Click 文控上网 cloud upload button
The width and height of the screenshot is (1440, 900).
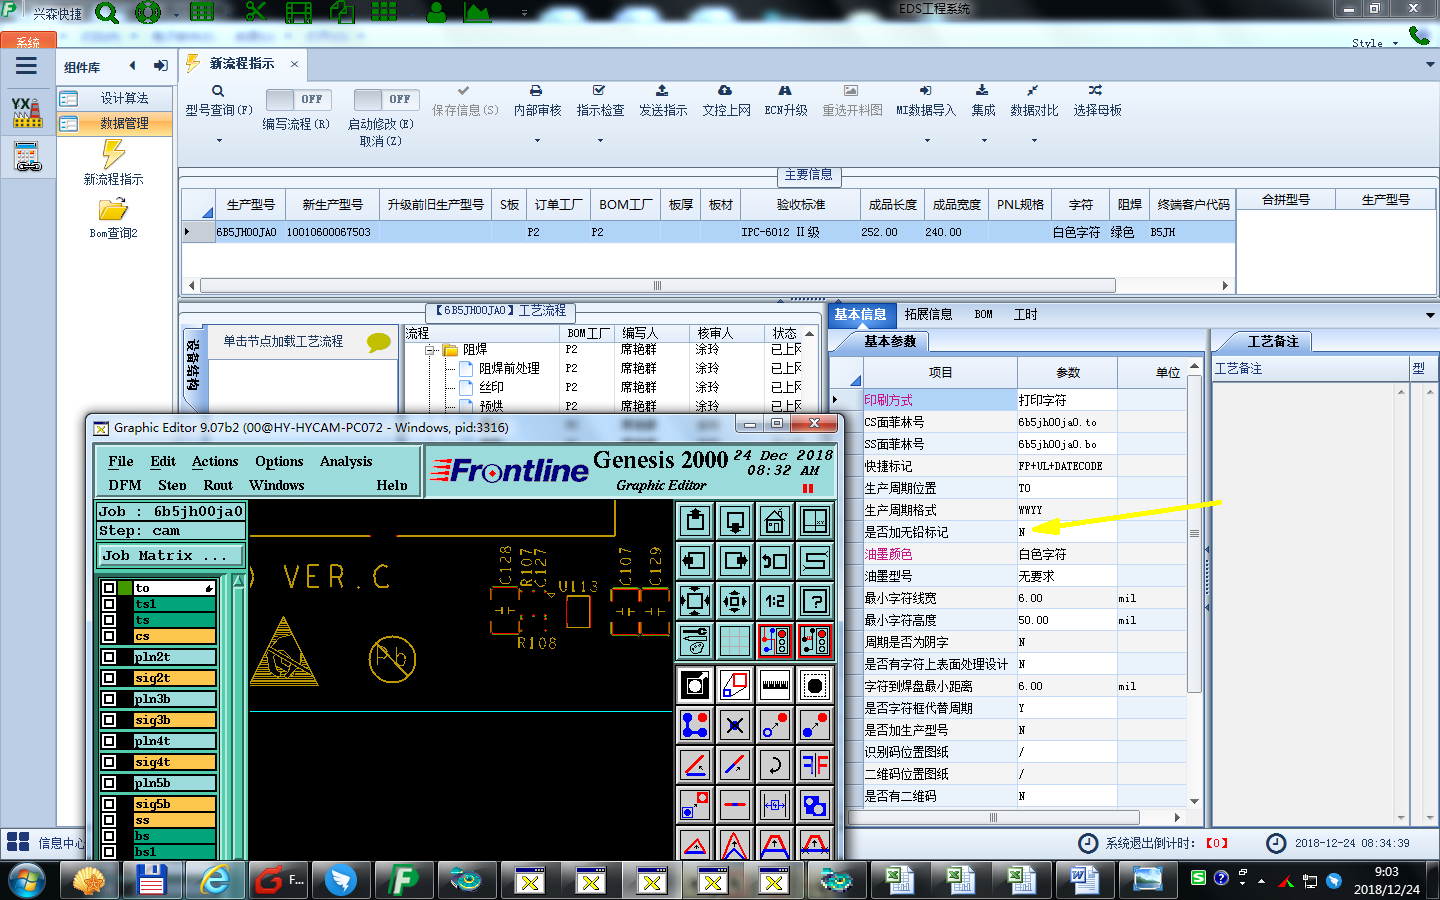pyautogui.click(x=726, y=101)
